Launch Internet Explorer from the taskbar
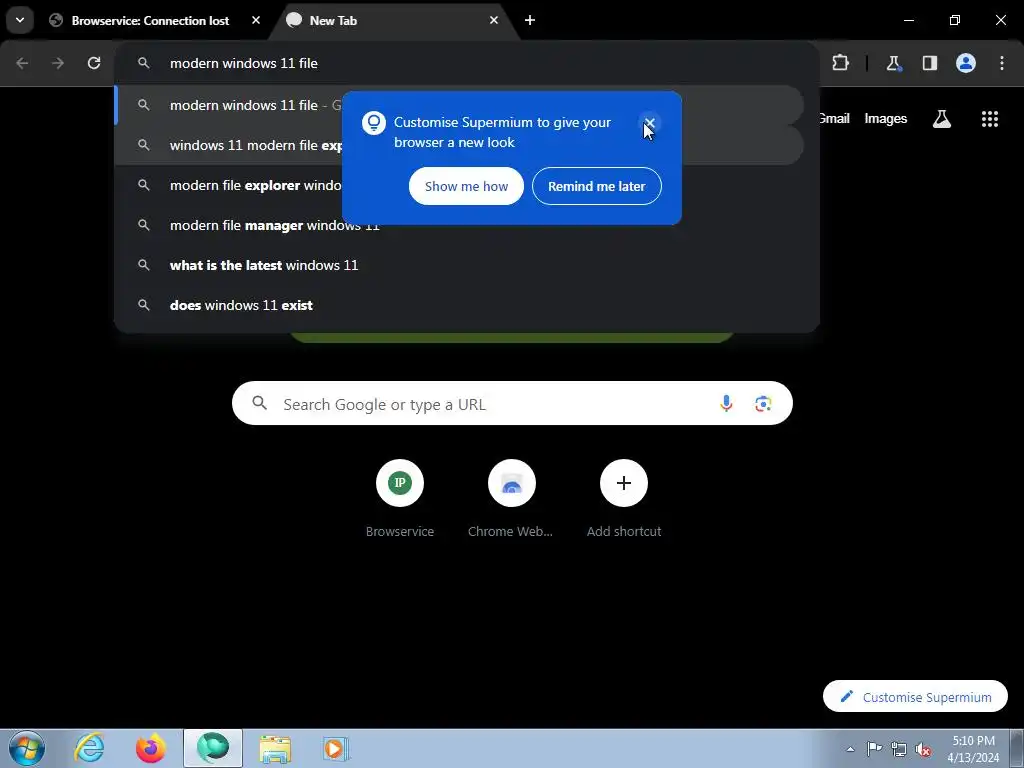 [89, 748]
